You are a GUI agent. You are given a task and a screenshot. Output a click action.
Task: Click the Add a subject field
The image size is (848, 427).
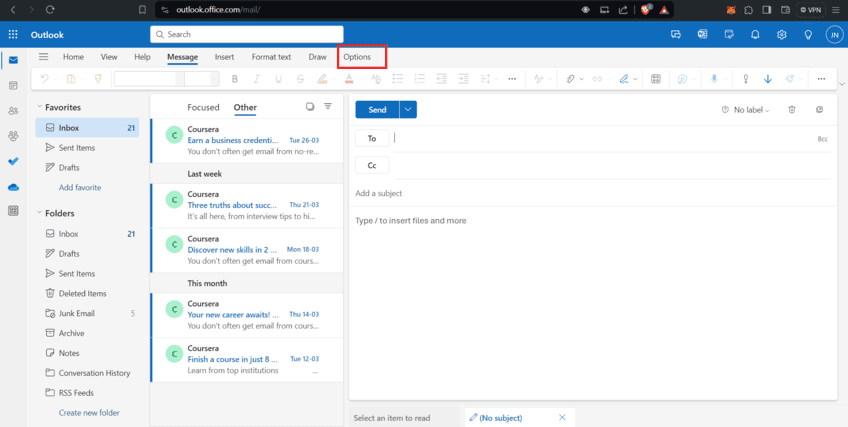(x=593, y=194)
